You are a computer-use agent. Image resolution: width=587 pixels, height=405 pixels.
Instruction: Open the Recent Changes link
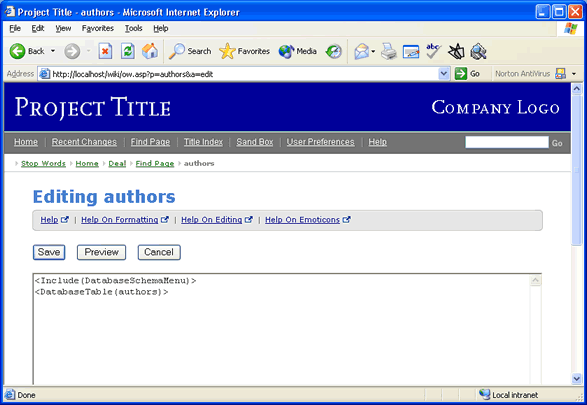[x=84, y=142]
